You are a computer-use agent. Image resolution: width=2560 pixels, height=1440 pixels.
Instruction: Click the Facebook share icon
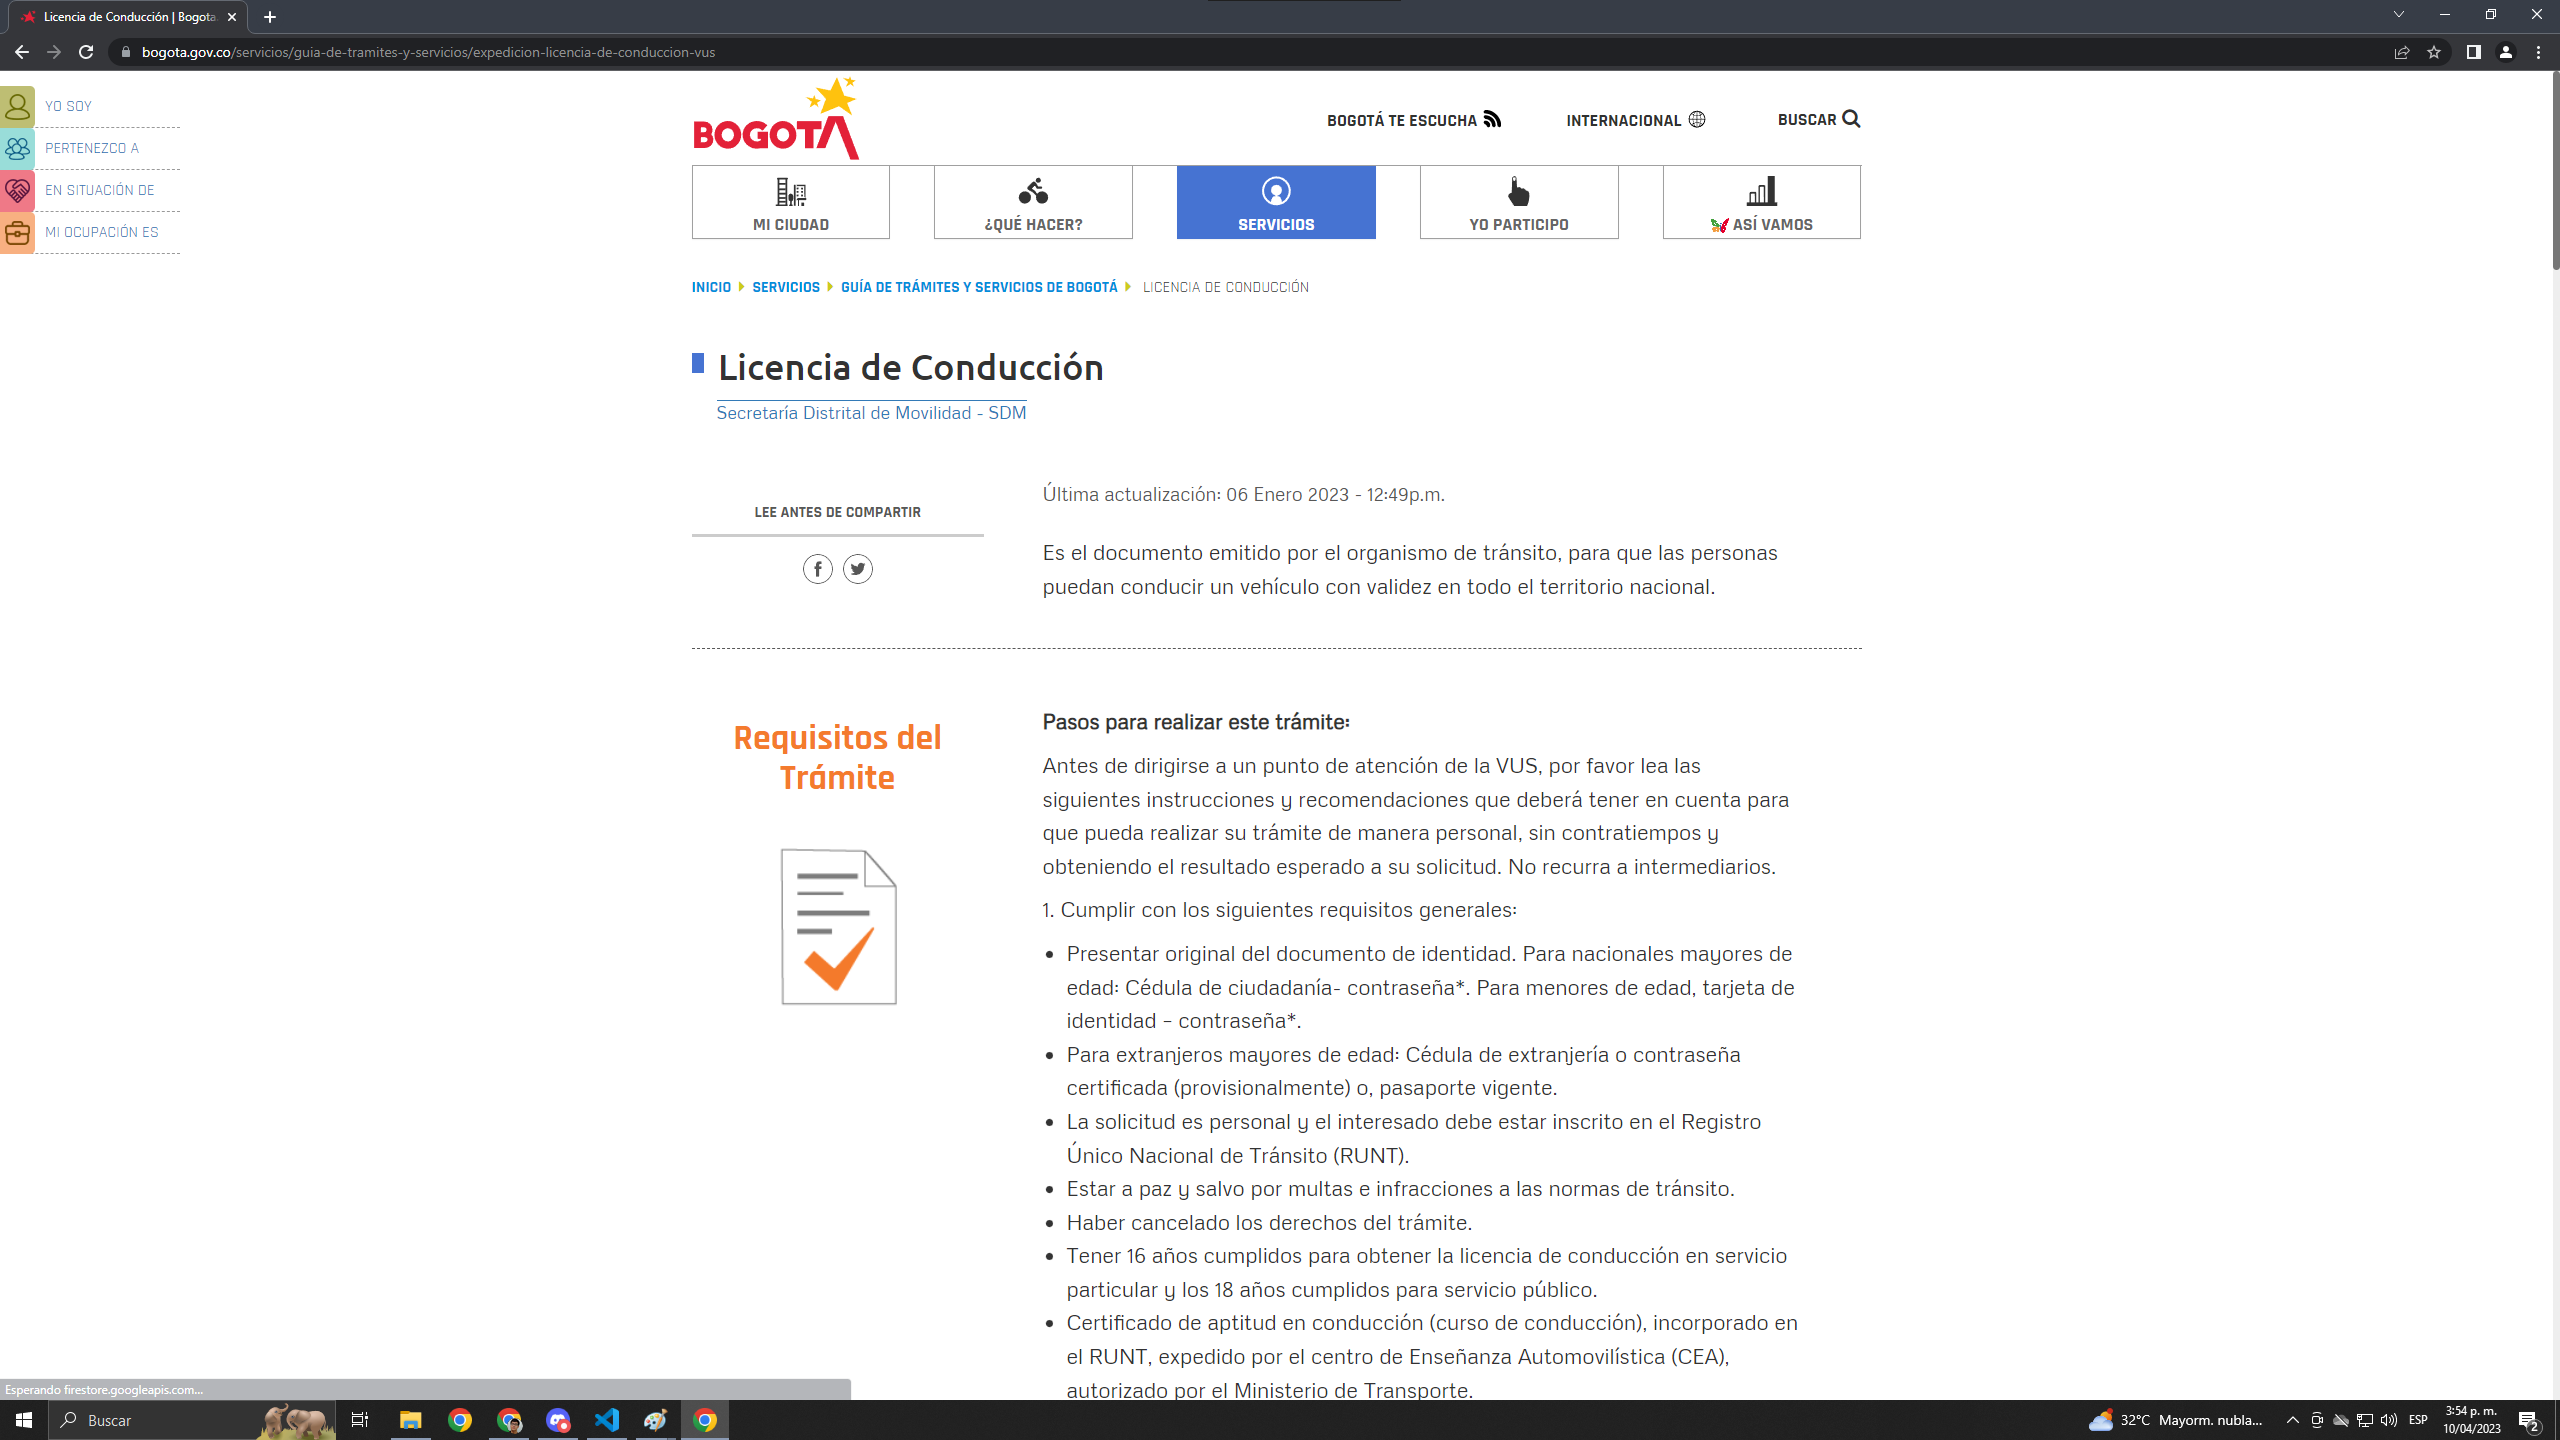click(x=818, y=570)
